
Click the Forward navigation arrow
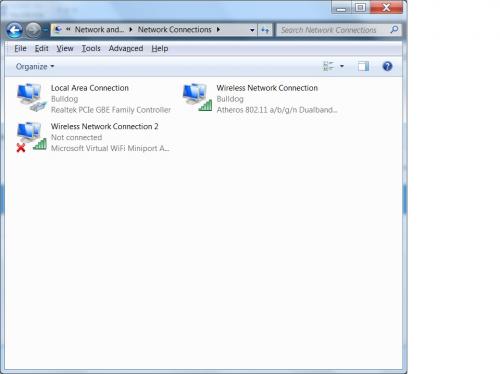(x=33, y=30)
